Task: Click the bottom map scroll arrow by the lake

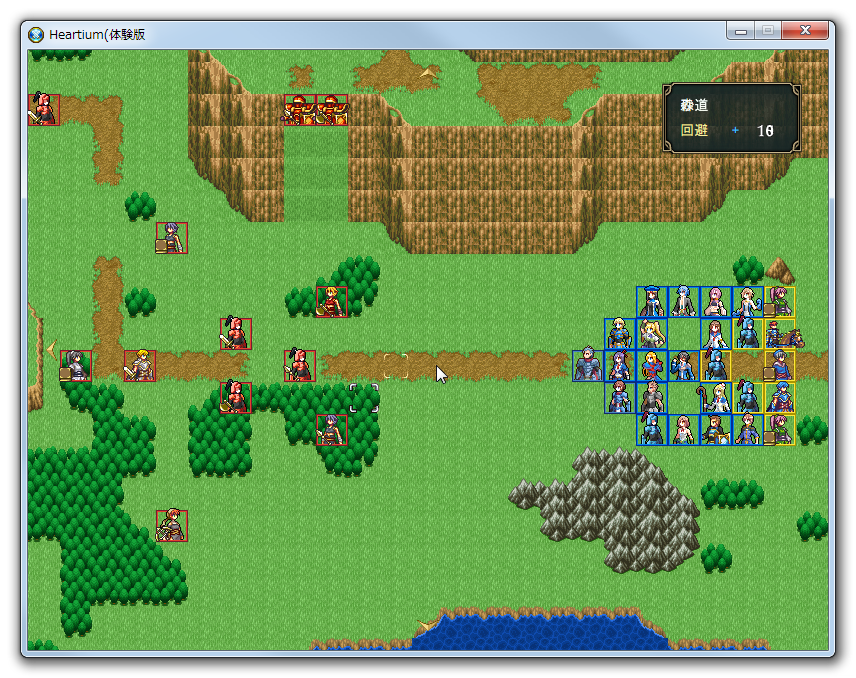Action: coord(426,625)
